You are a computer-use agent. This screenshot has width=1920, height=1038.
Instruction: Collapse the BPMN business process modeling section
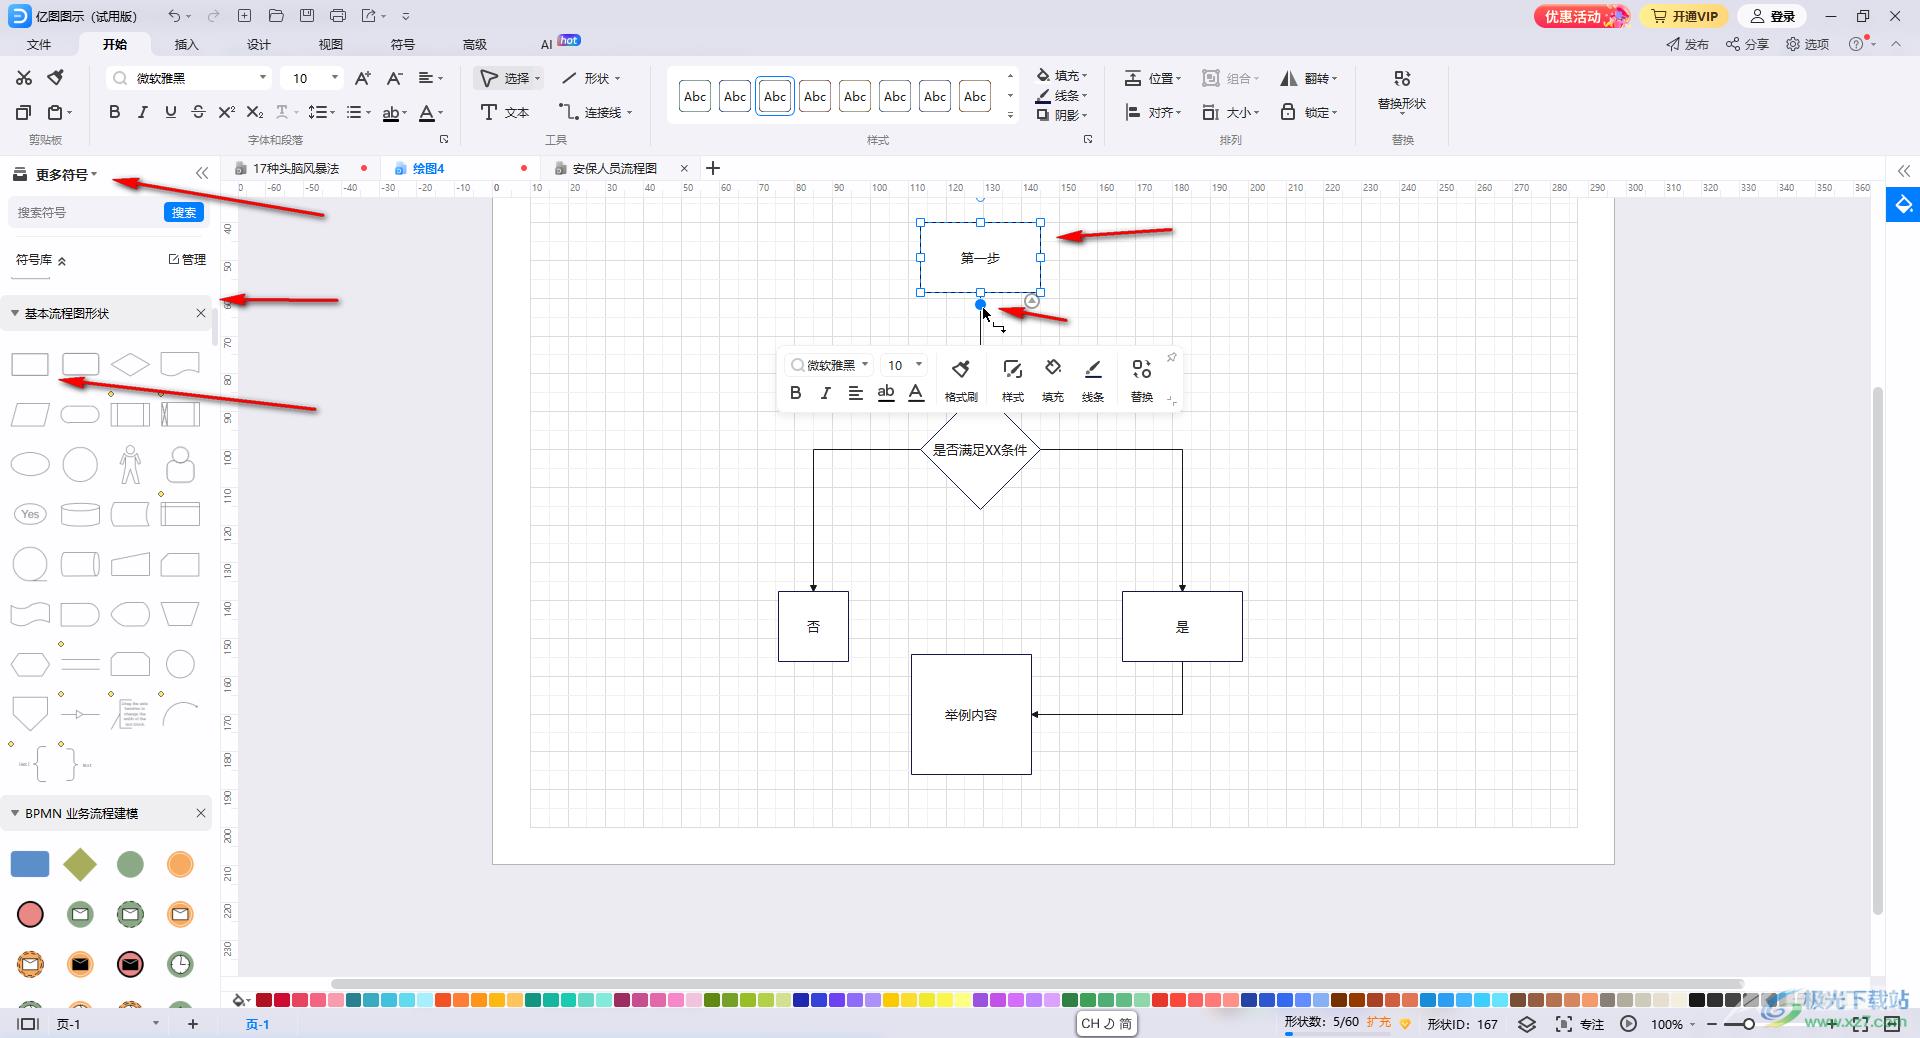tap(15, 813)
